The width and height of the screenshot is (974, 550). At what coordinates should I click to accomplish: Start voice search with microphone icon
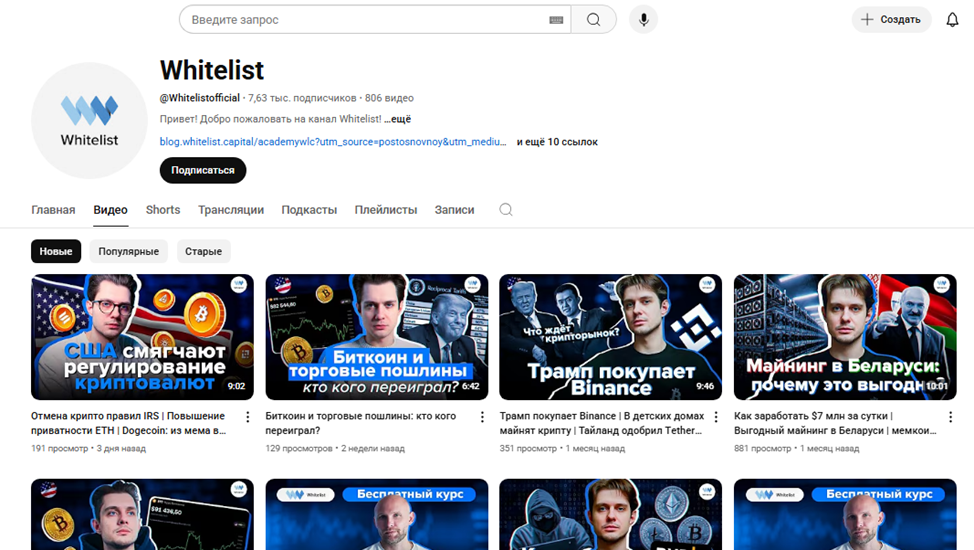[x=644, y=20]
